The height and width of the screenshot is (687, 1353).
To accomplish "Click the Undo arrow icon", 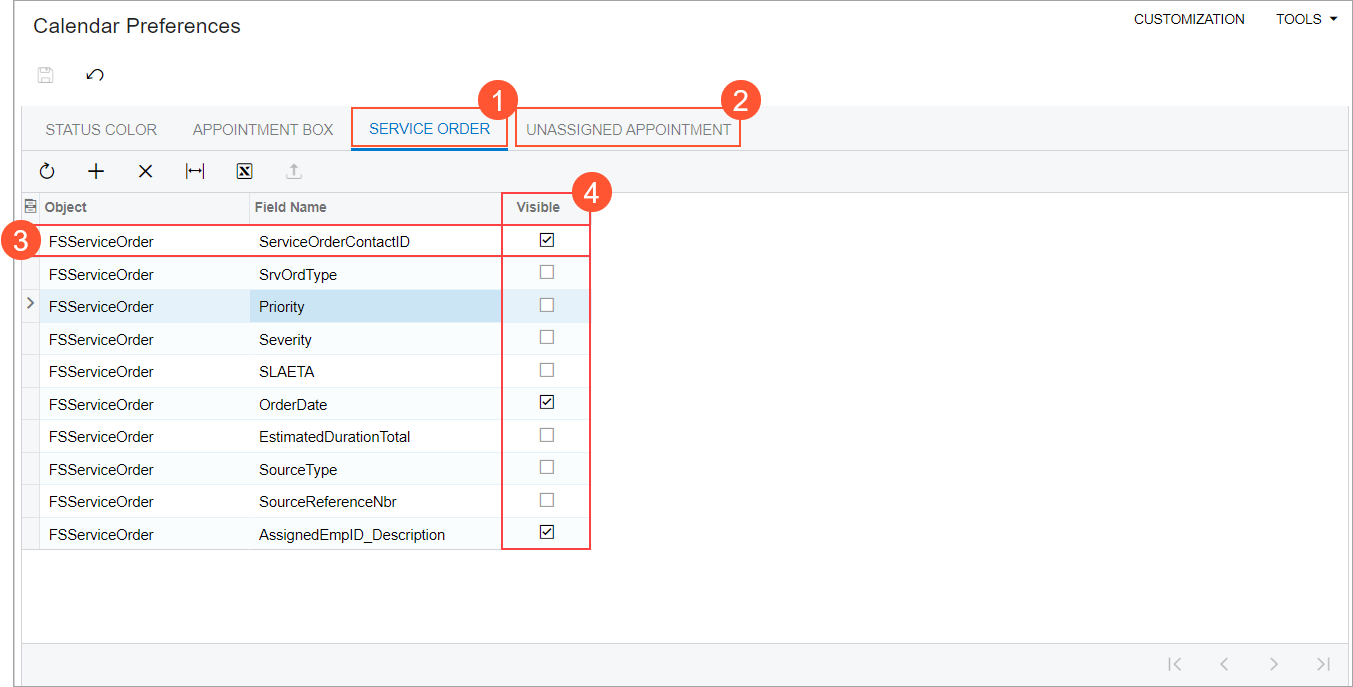I will (x=95, y=75).
